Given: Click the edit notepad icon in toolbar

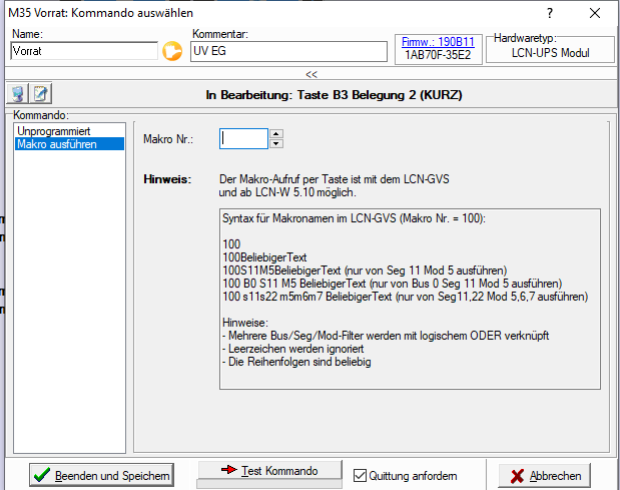Looking at the screenshot, I should tap(41, 95).
